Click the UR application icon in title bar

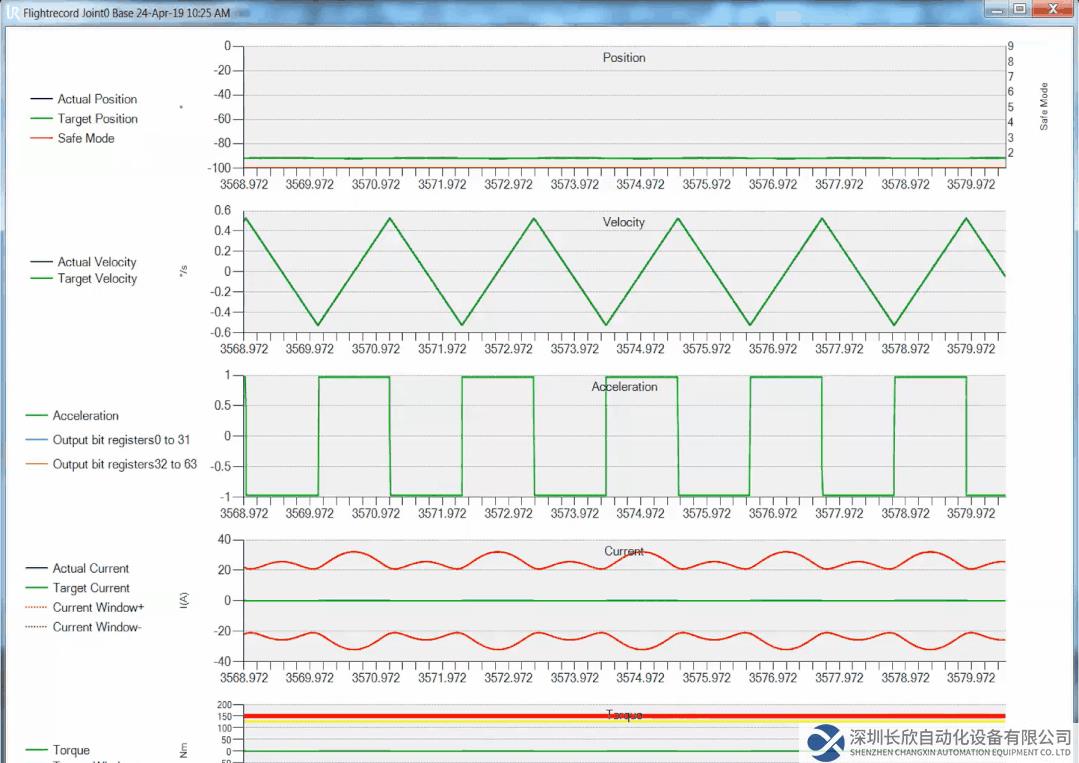pos(11,13)
